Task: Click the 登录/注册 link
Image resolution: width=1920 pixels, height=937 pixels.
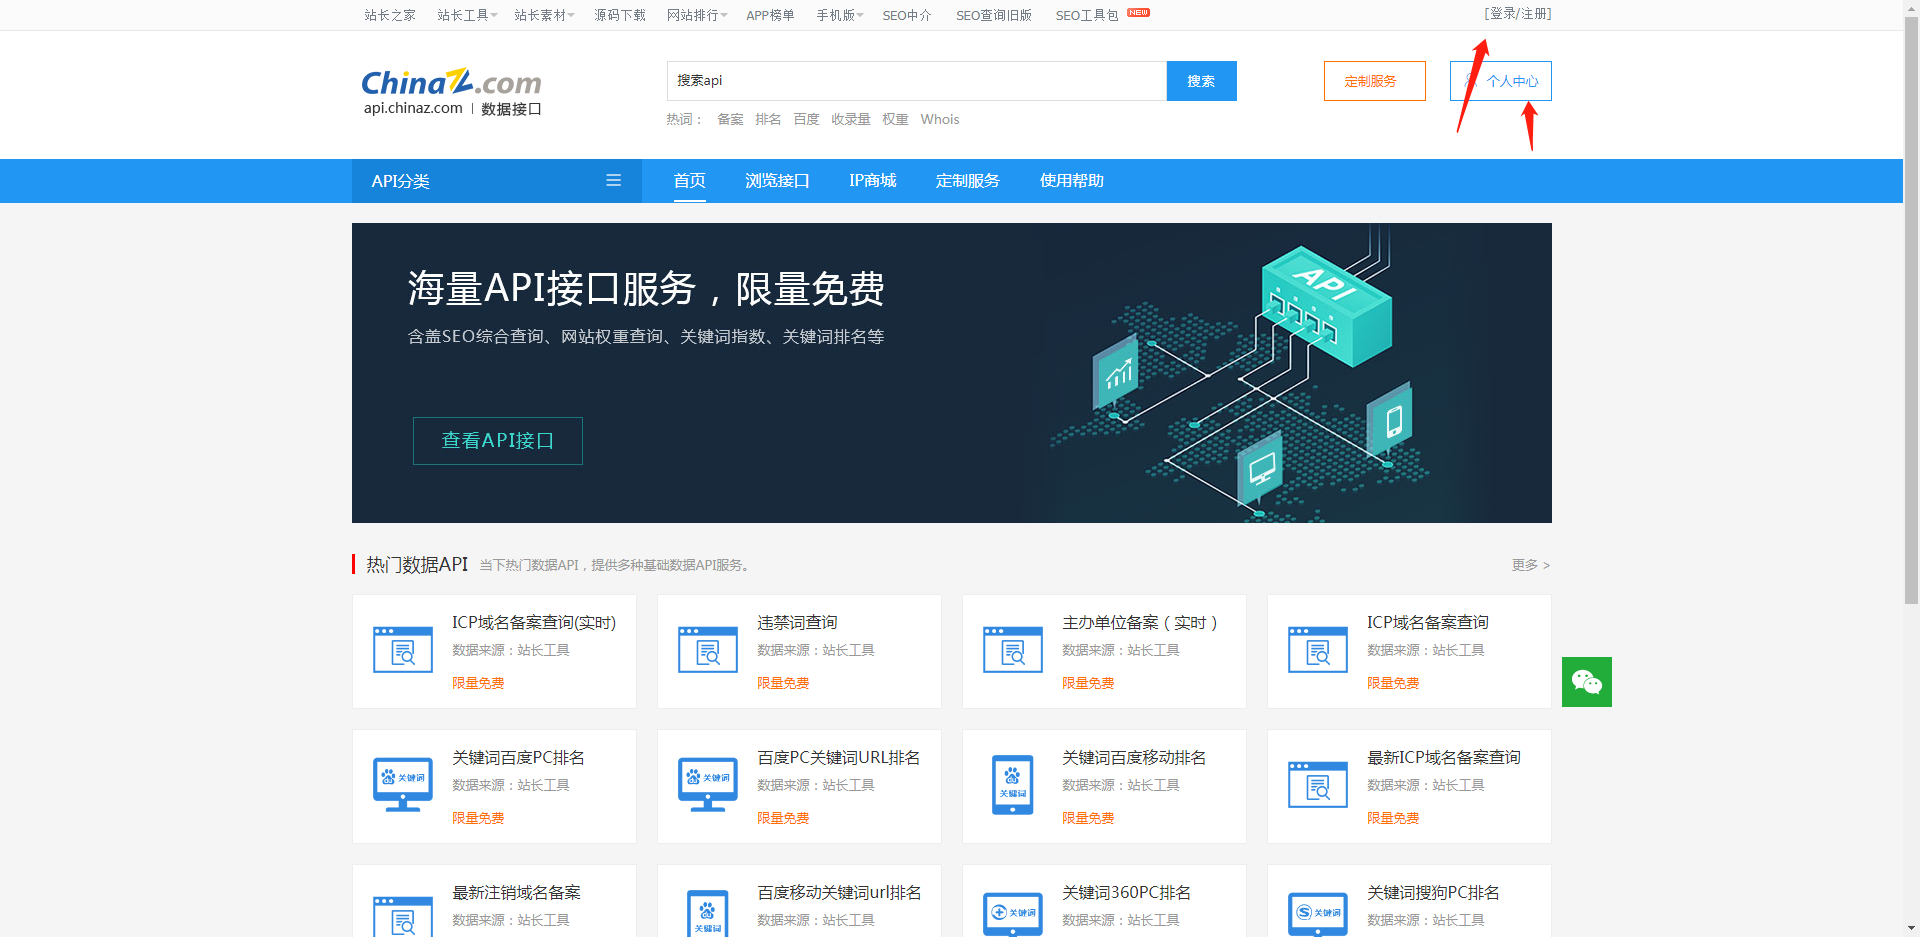Action: pos(1518,14)
